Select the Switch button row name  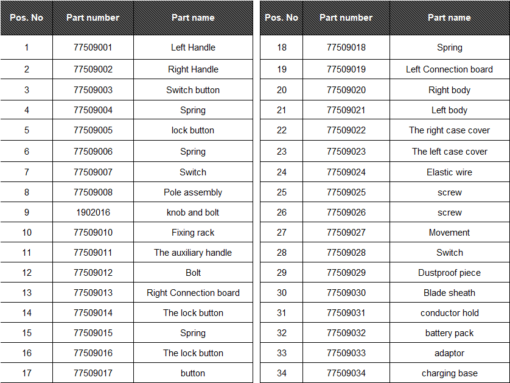[x=193, y=90]
